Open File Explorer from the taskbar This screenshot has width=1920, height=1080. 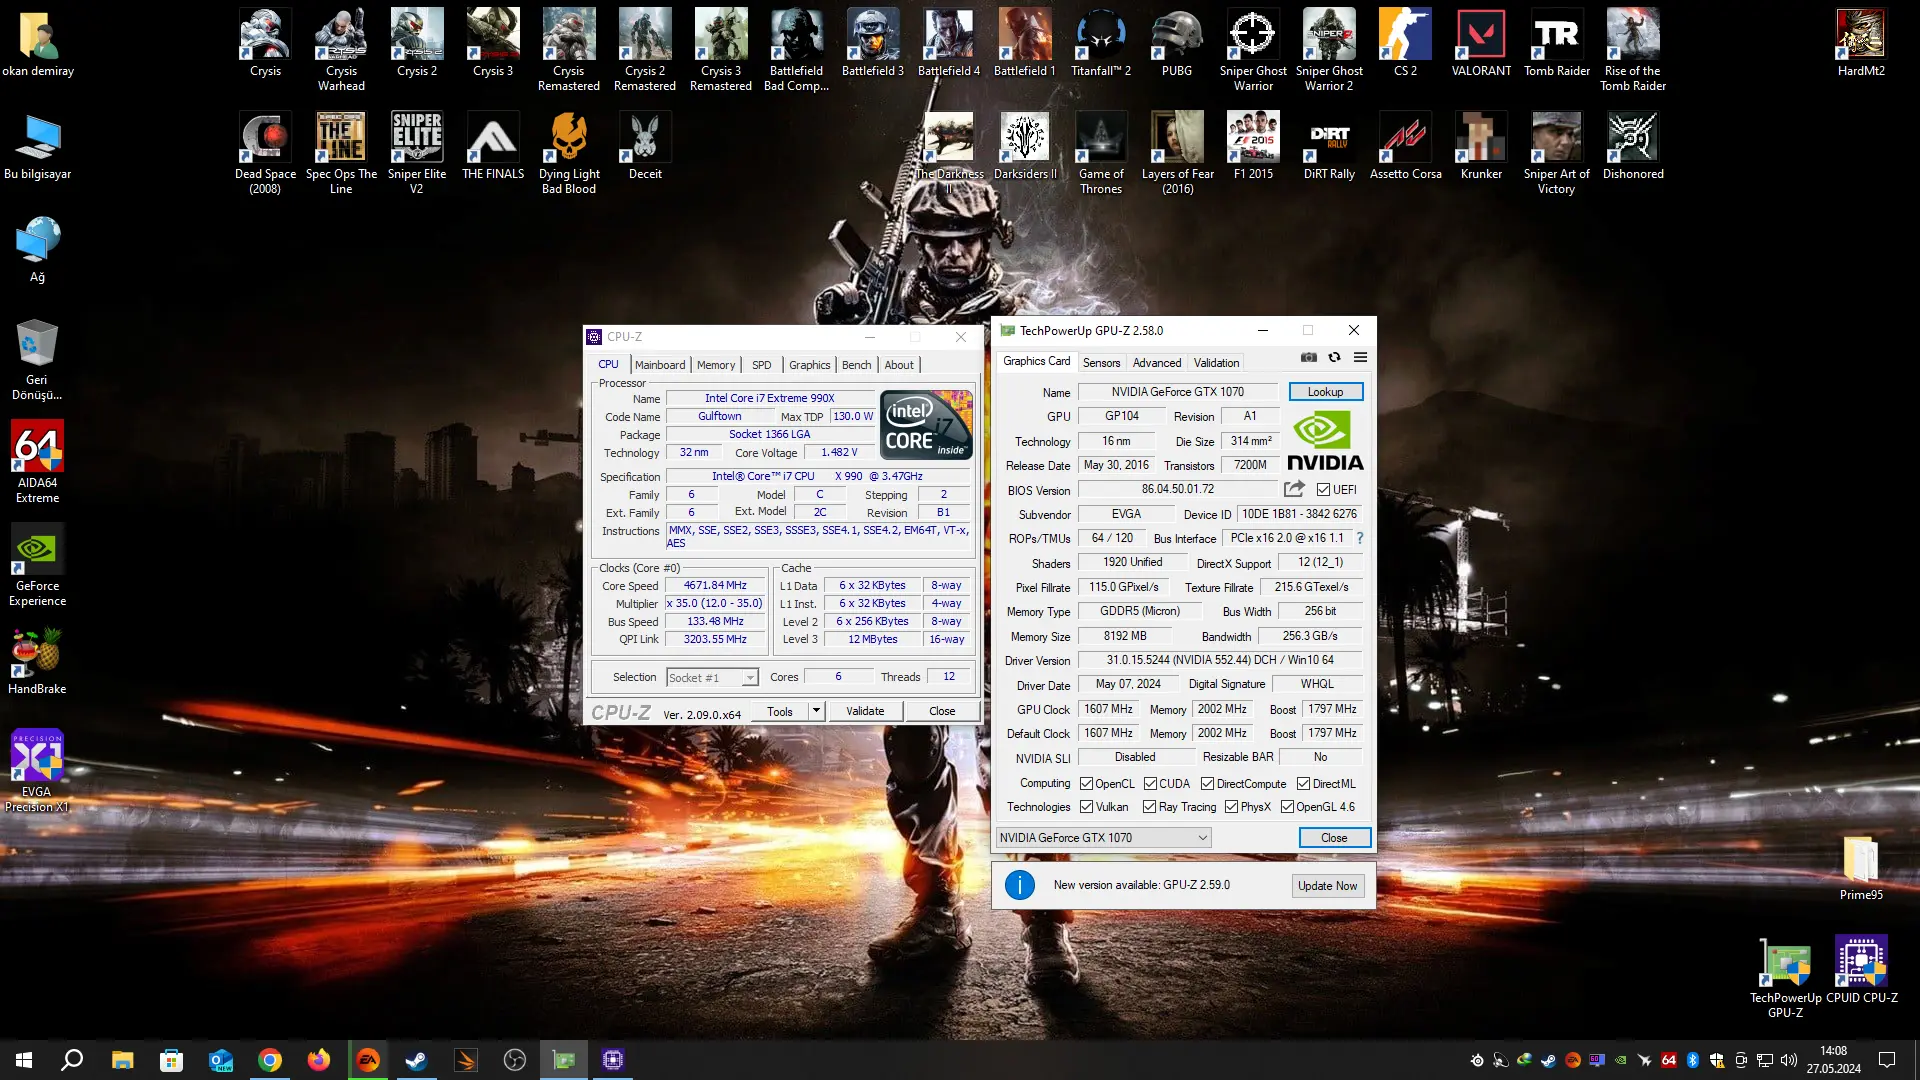(x=122, y=1060)
